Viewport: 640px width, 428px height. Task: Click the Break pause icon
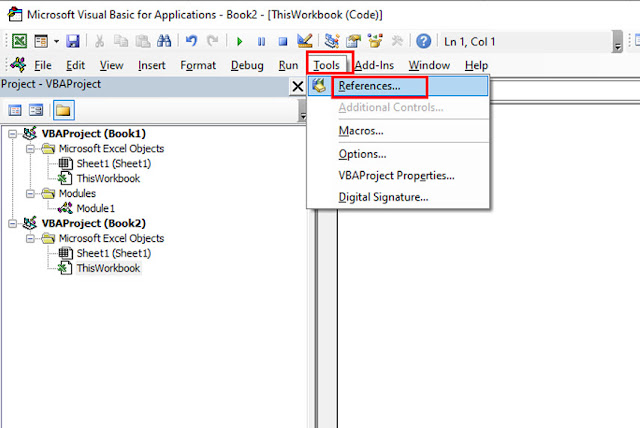click(261, 42)
